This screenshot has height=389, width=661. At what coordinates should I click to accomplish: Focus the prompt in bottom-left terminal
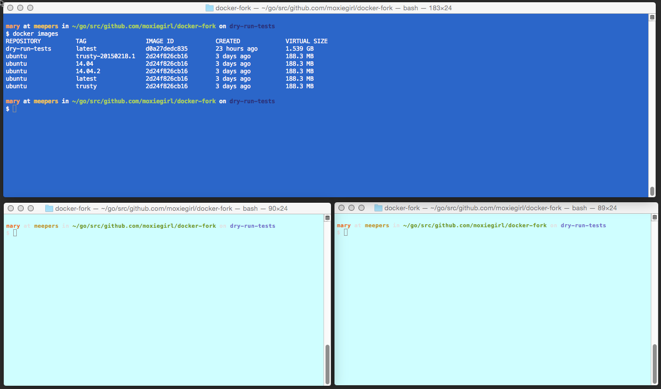tap(15, 233)
